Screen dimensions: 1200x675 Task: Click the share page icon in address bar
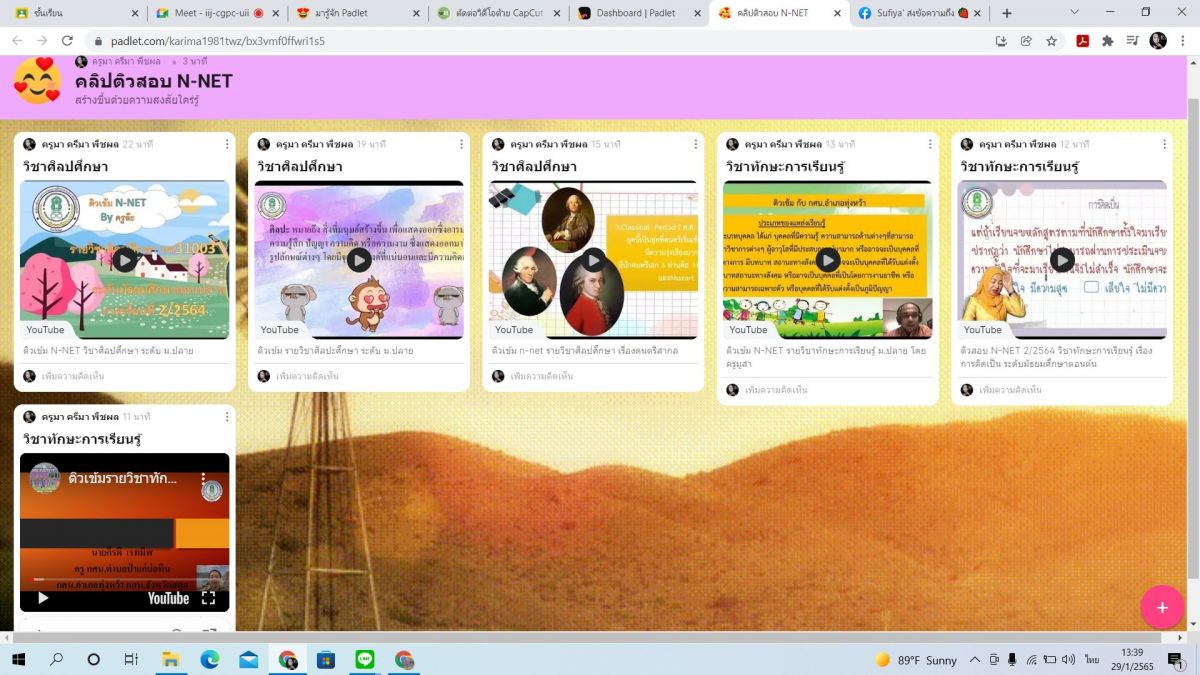tap(1026, 41)
